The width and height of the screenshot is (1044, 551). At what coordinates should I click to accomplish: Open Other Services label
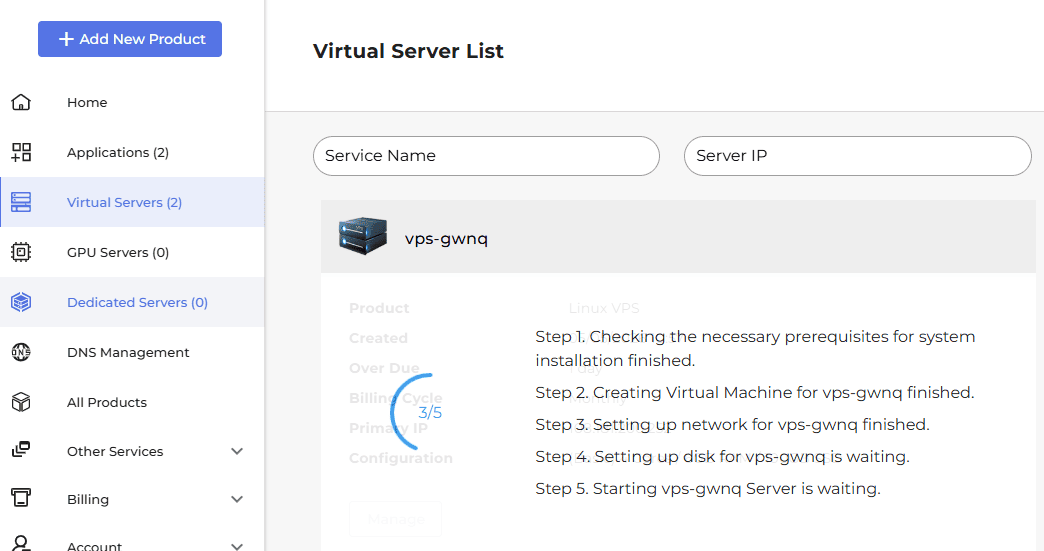(x=115, y=451)
